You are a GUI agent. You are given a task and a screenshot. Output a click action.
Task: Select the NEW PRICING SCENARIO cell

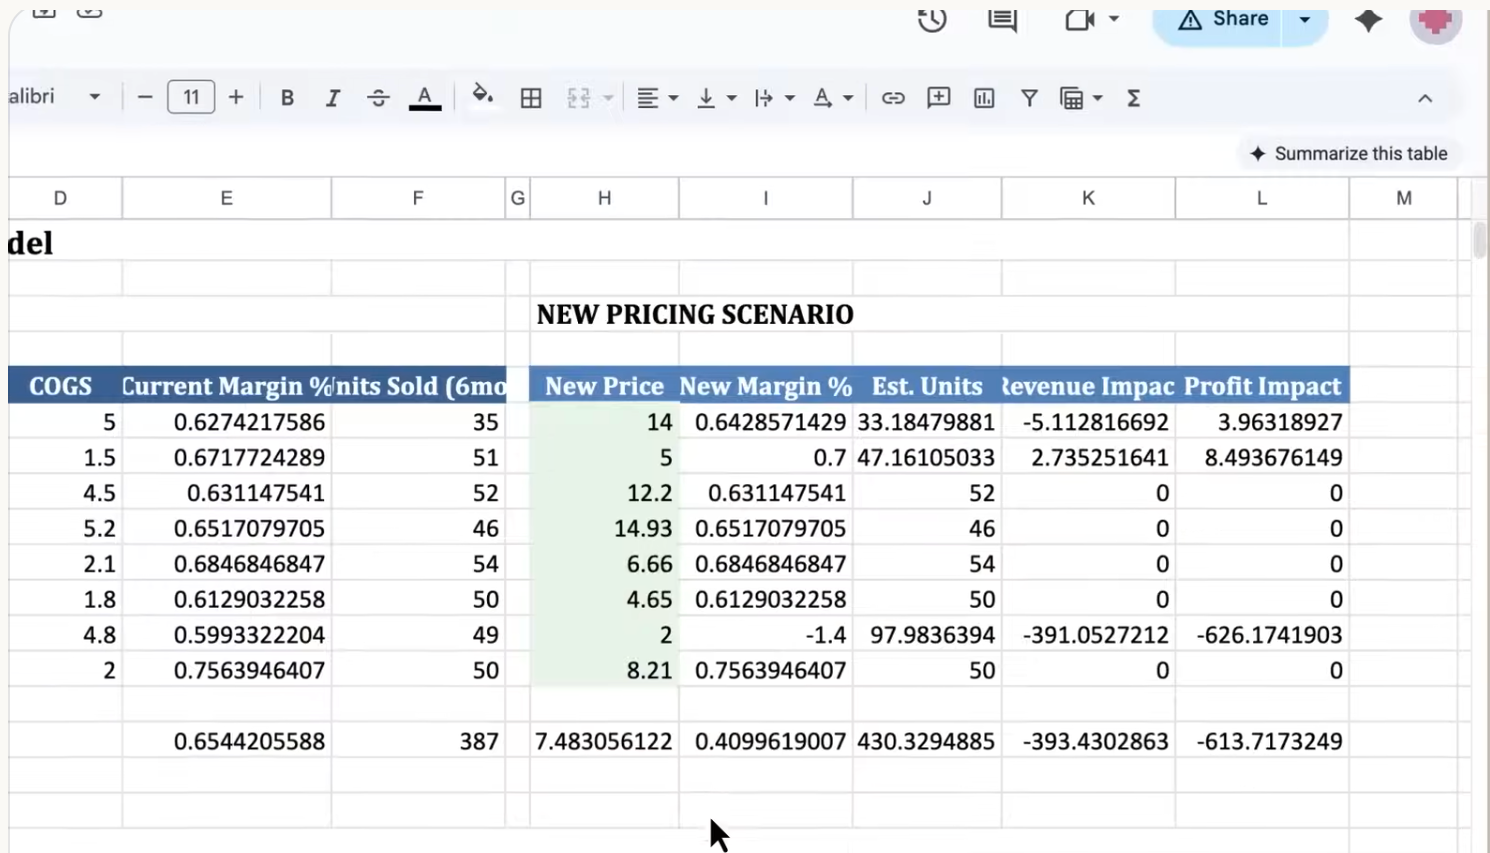(695, 315)
